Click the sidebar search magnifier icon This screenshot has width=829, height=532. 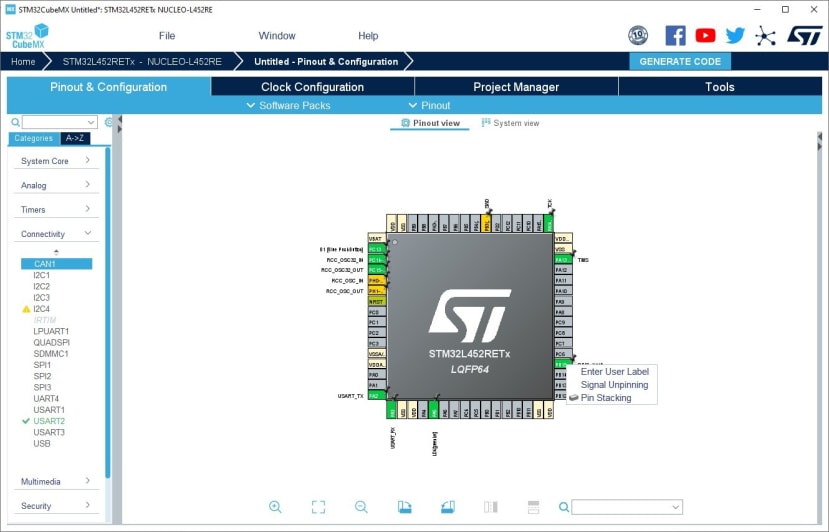[15, 122]
